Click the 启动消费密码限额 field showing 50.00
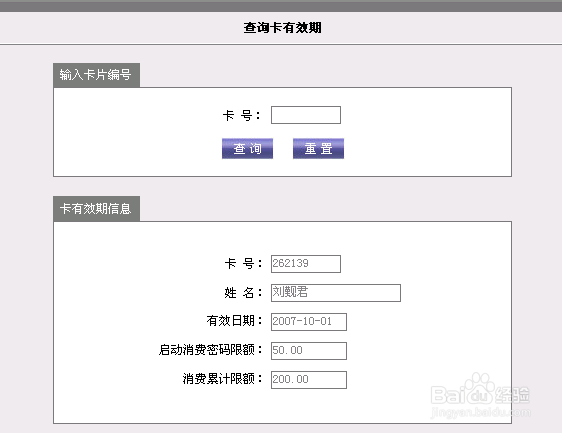The height and width of the screenshot is (433, 562). point(309,351)
